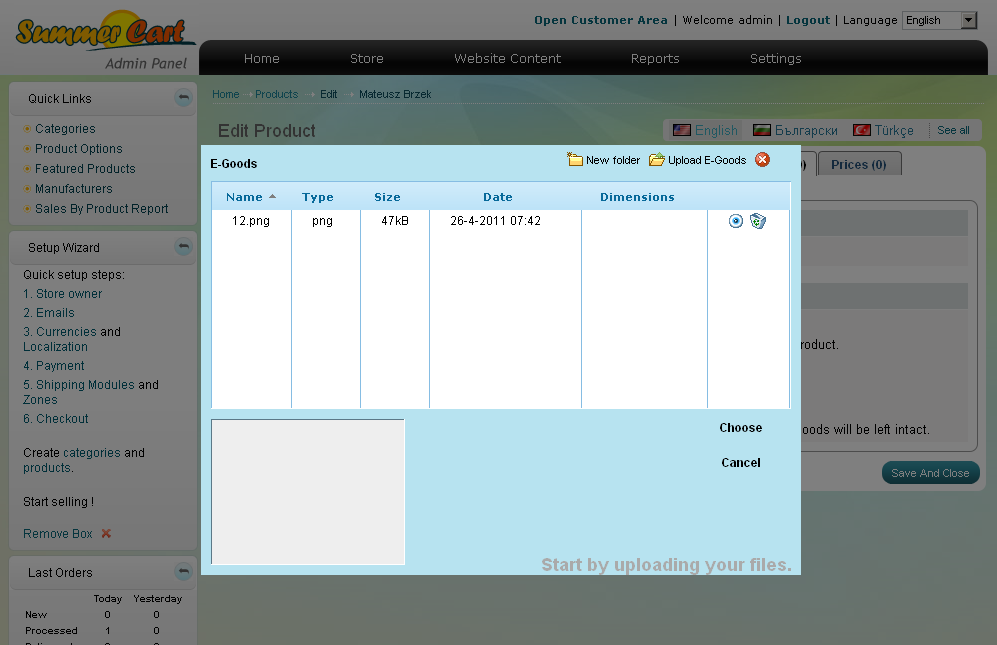Open the Reports menu
The height and width of the screenshot is (645, 997).
coord(655,59)
